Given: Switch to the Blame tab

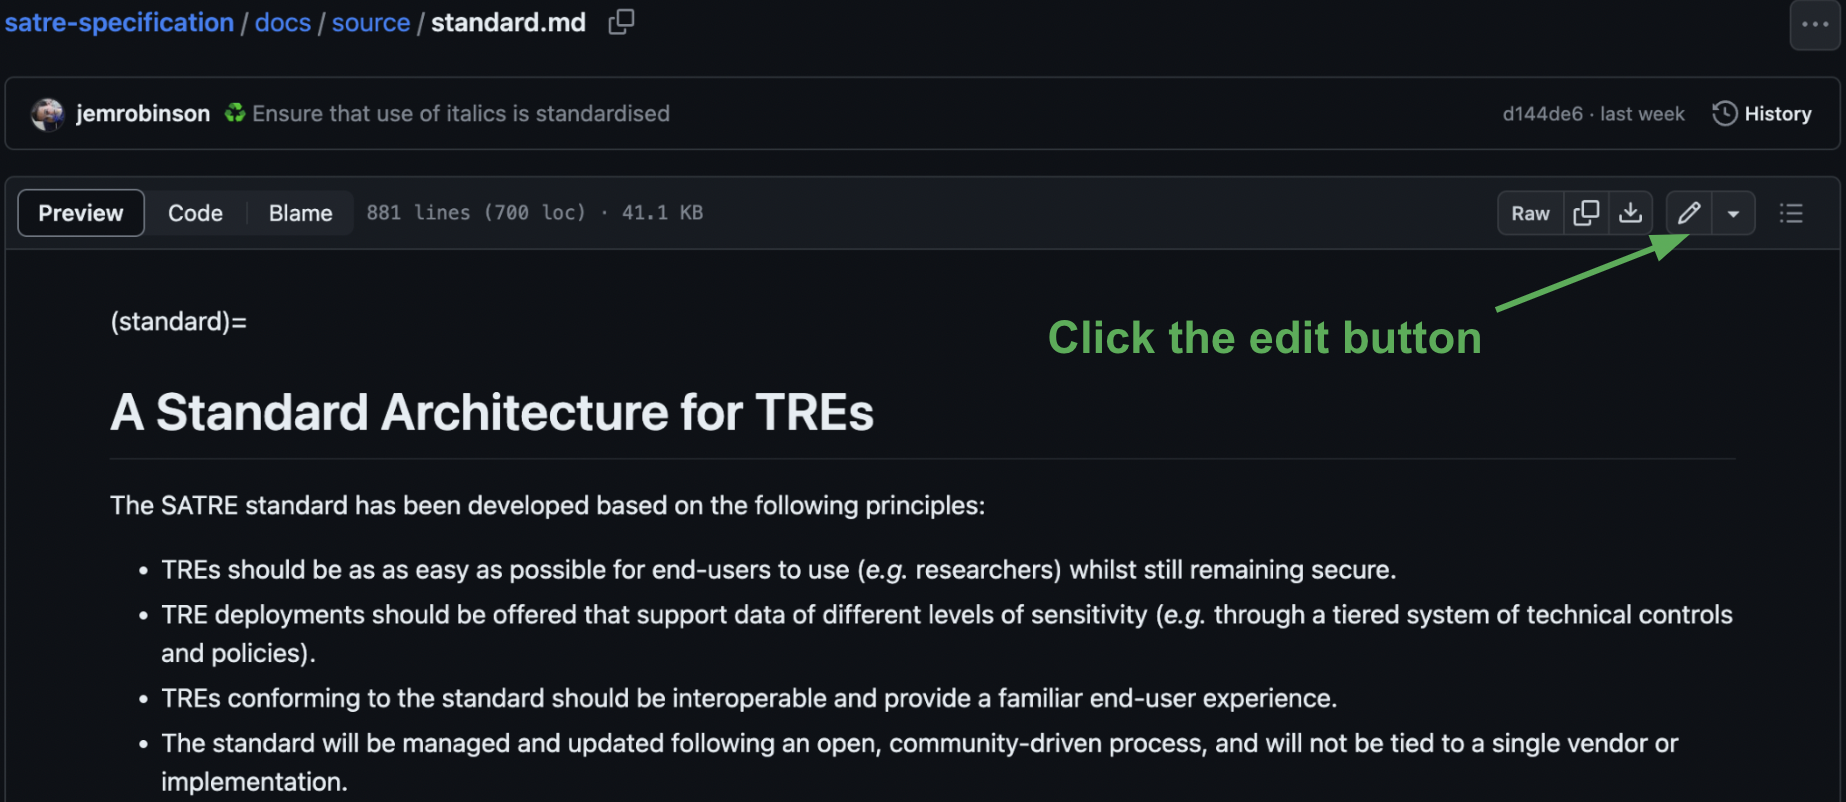Looking at the screenshot, I should point(300,213).
